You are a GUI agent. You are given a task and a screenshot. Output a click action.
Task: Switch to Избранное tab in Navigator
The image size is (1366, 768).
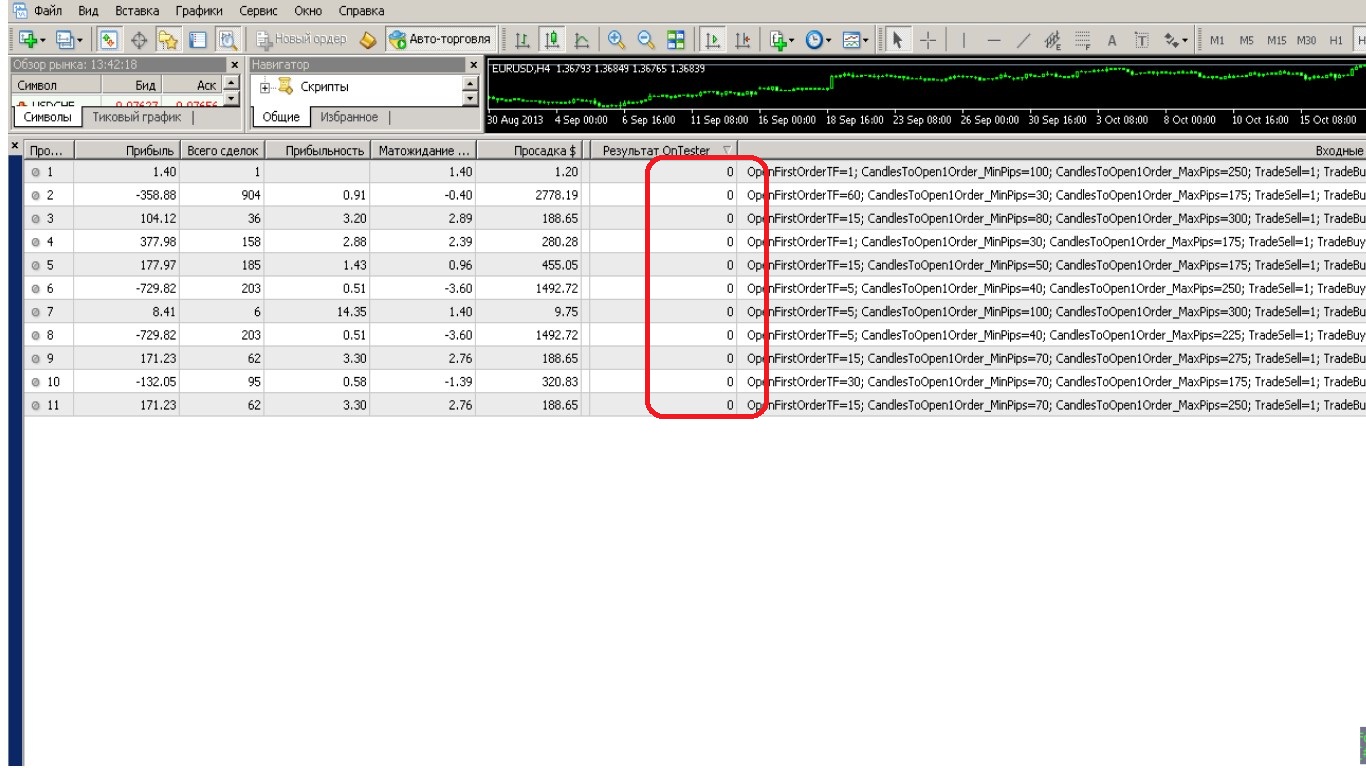(349, 117)
